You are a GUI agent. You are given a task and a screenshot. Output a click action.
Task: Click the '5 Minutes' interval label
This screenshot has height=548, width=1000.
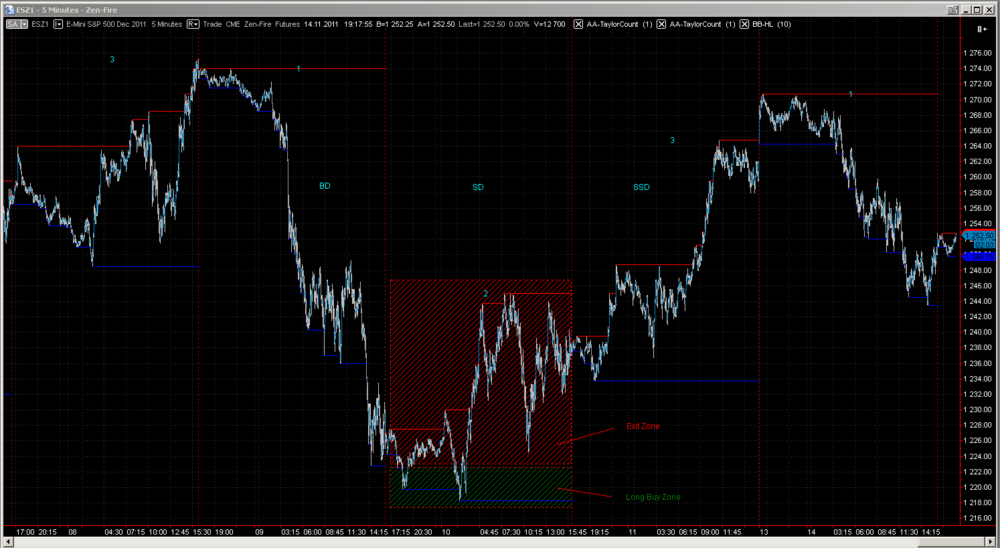coord(166,24)
